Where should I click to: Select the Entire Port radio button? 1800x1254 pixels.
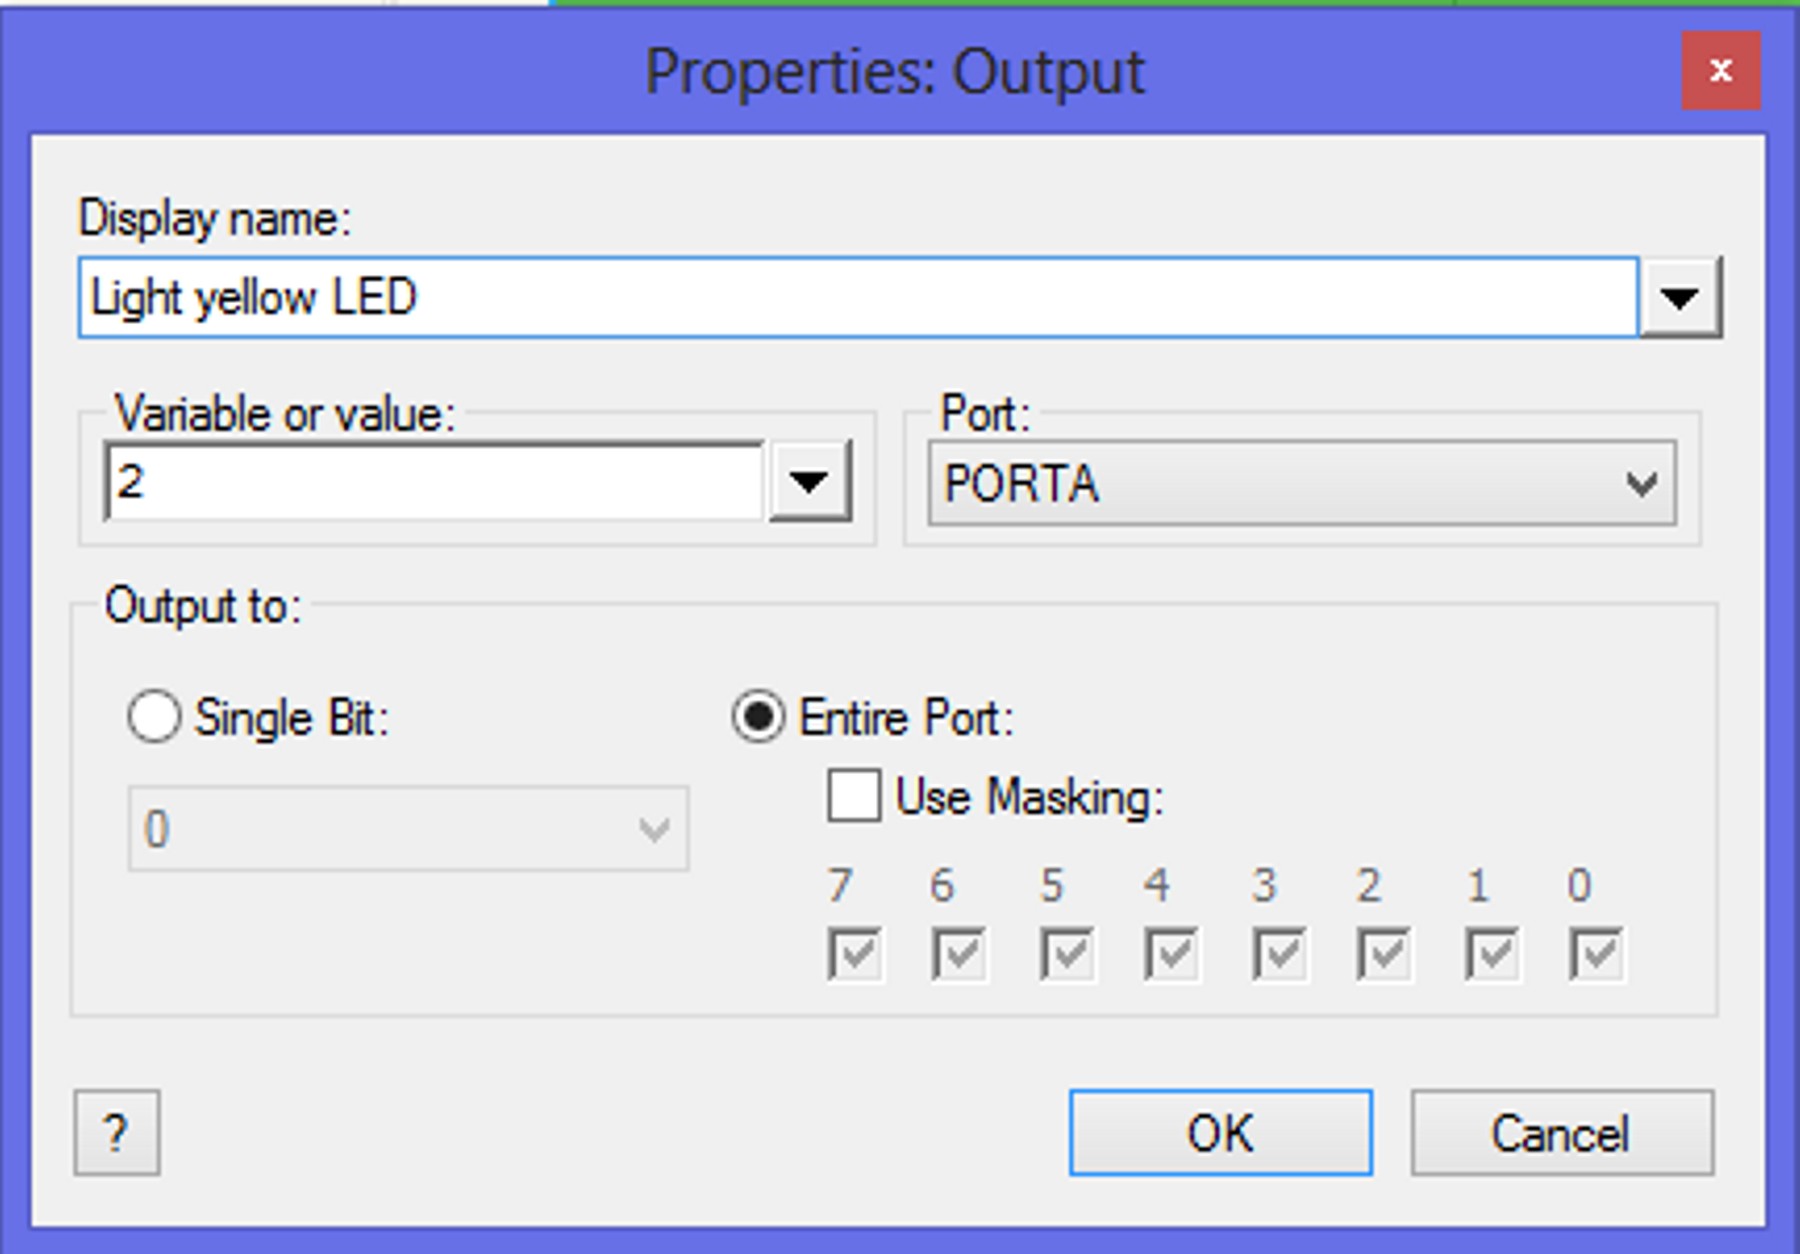tap(758, 717)
